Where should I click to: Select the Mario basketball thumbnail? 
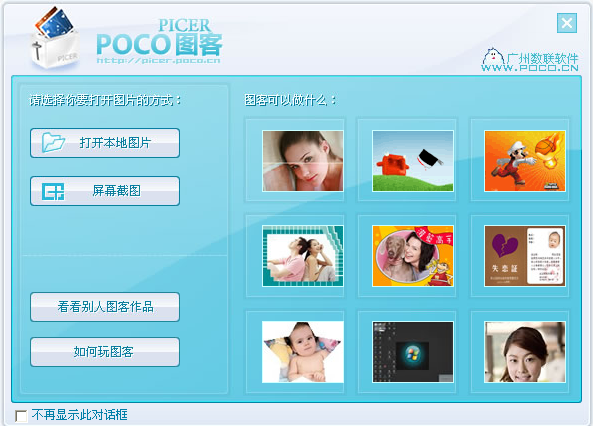pyautogui.click(x=525, y=161)
